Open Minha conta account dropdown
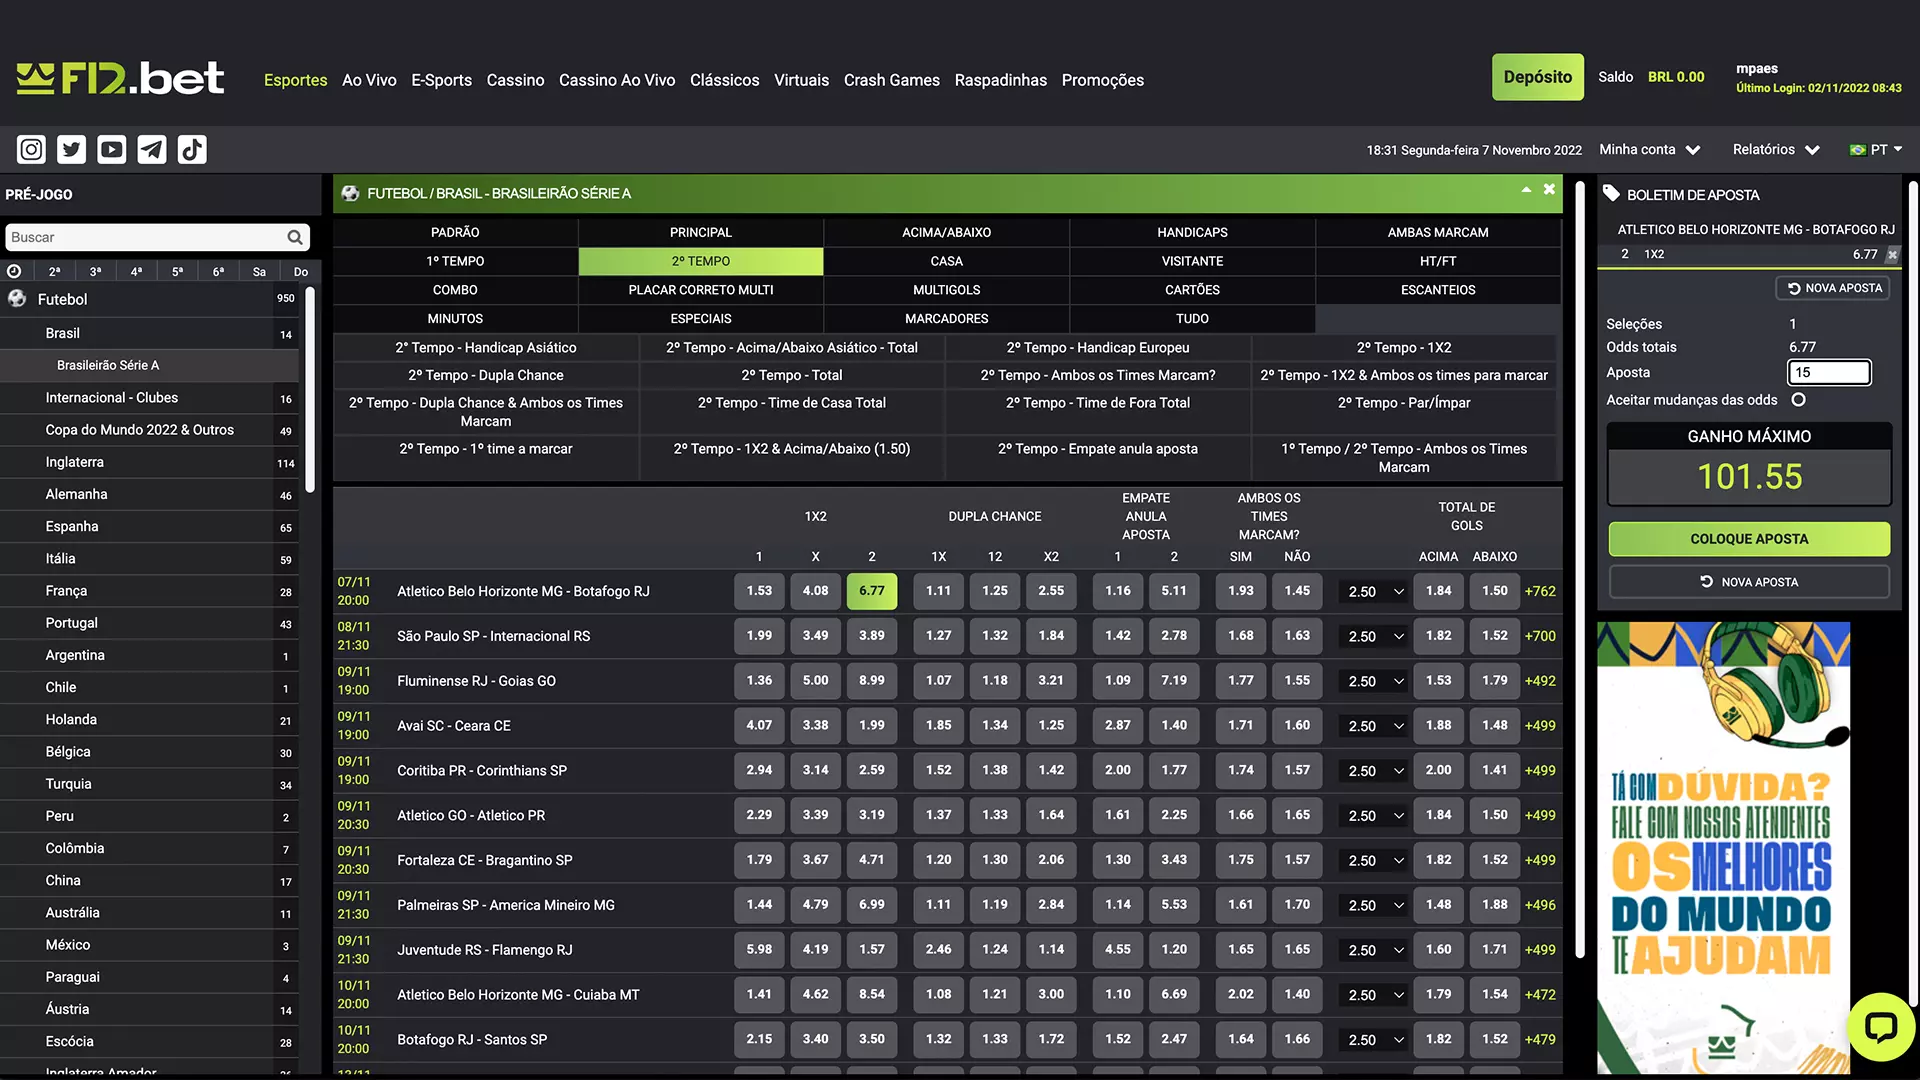Image resolution: width=1920 pixels, height=1080 pixels. pyautogui.click(x=1647, y=149)
